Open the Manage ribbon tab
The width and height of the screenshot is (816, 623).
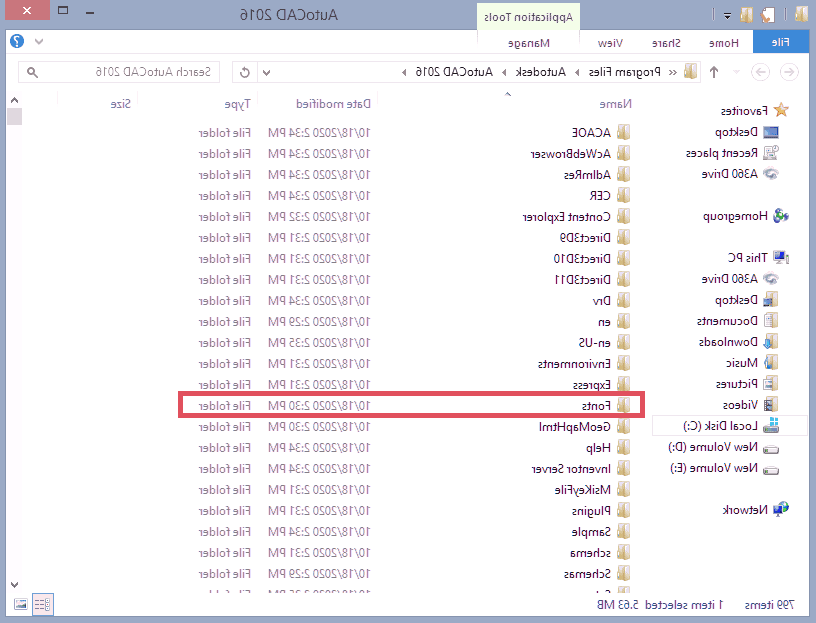coord(529,43)
